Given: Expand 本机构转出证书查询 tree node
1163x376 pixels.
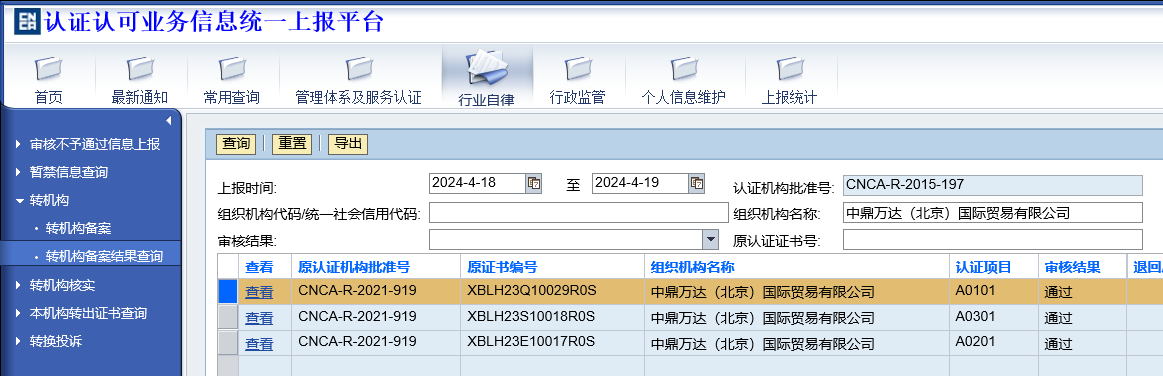Looking at the screenshot, I should [x=18, y=314].
